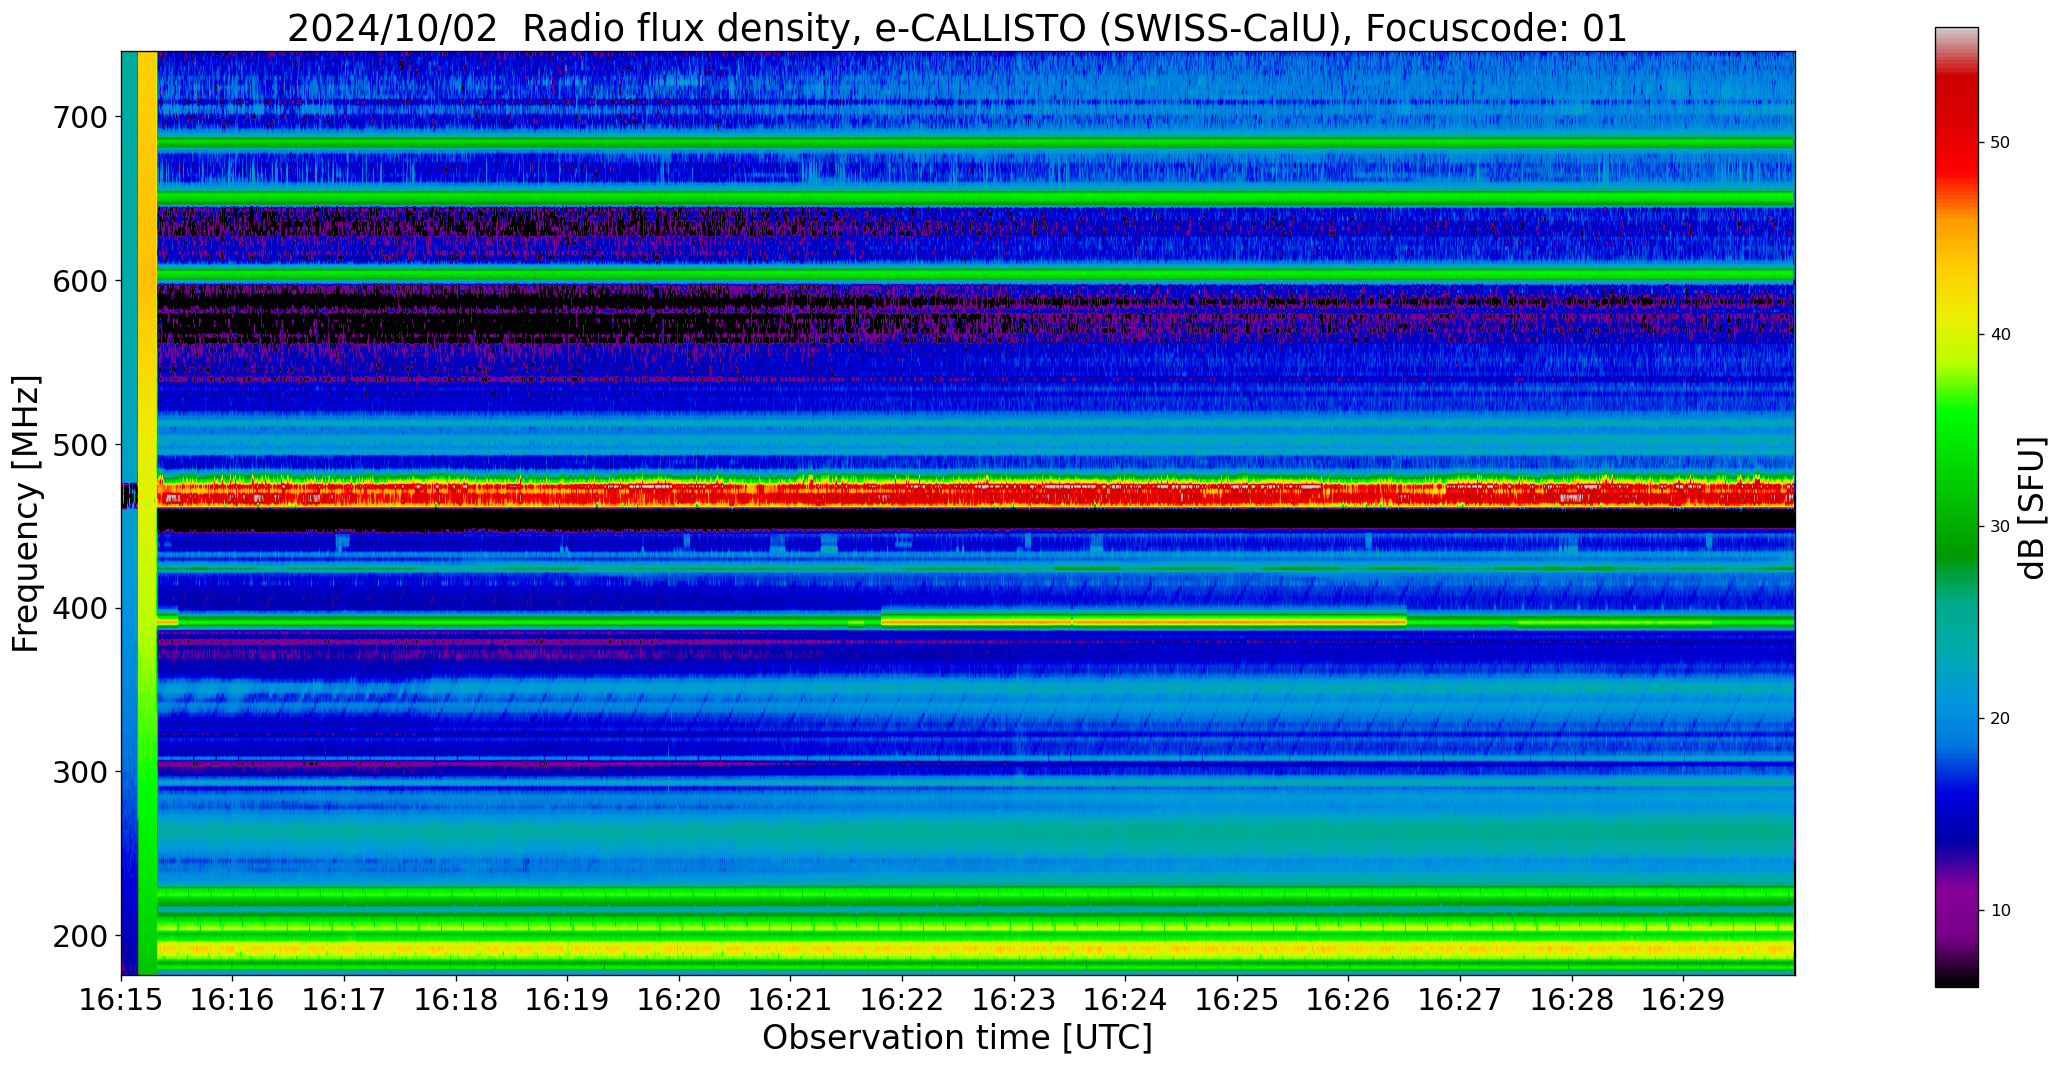This screenshot has height=1067, width=2062.
Task: Click the black band just below 460 MHz
Action: tap(975, 519)
